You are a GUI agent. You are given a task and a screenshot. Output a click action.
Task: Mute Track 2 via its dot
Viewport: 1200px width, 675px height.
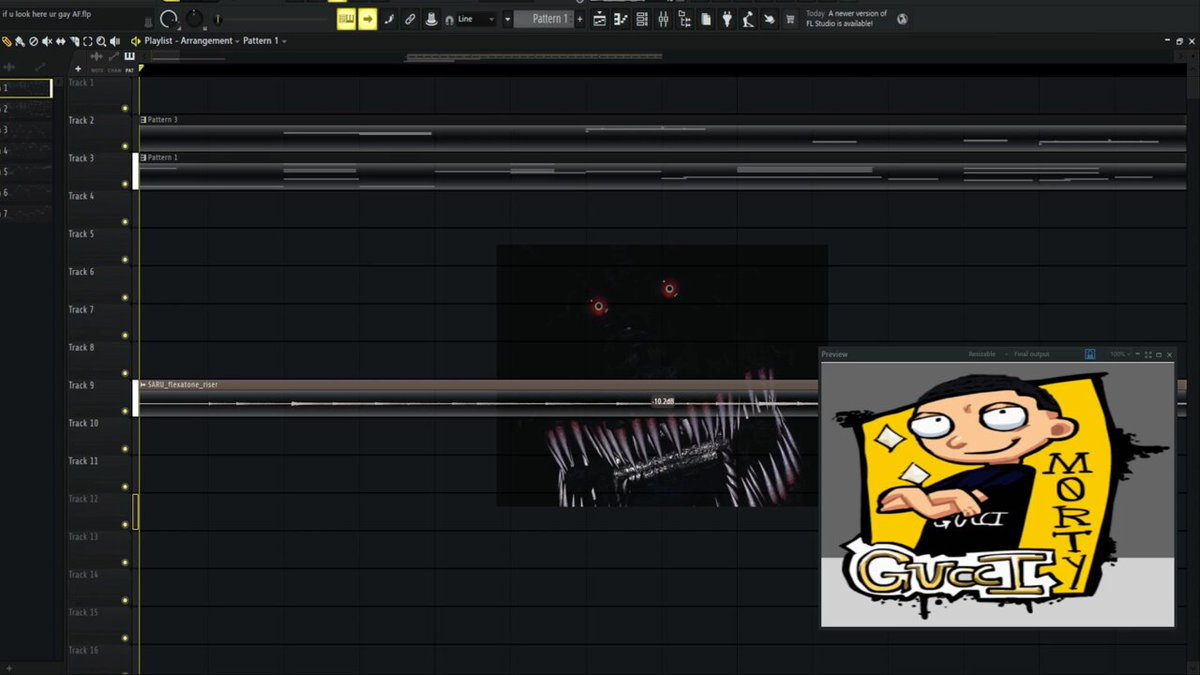125,146
